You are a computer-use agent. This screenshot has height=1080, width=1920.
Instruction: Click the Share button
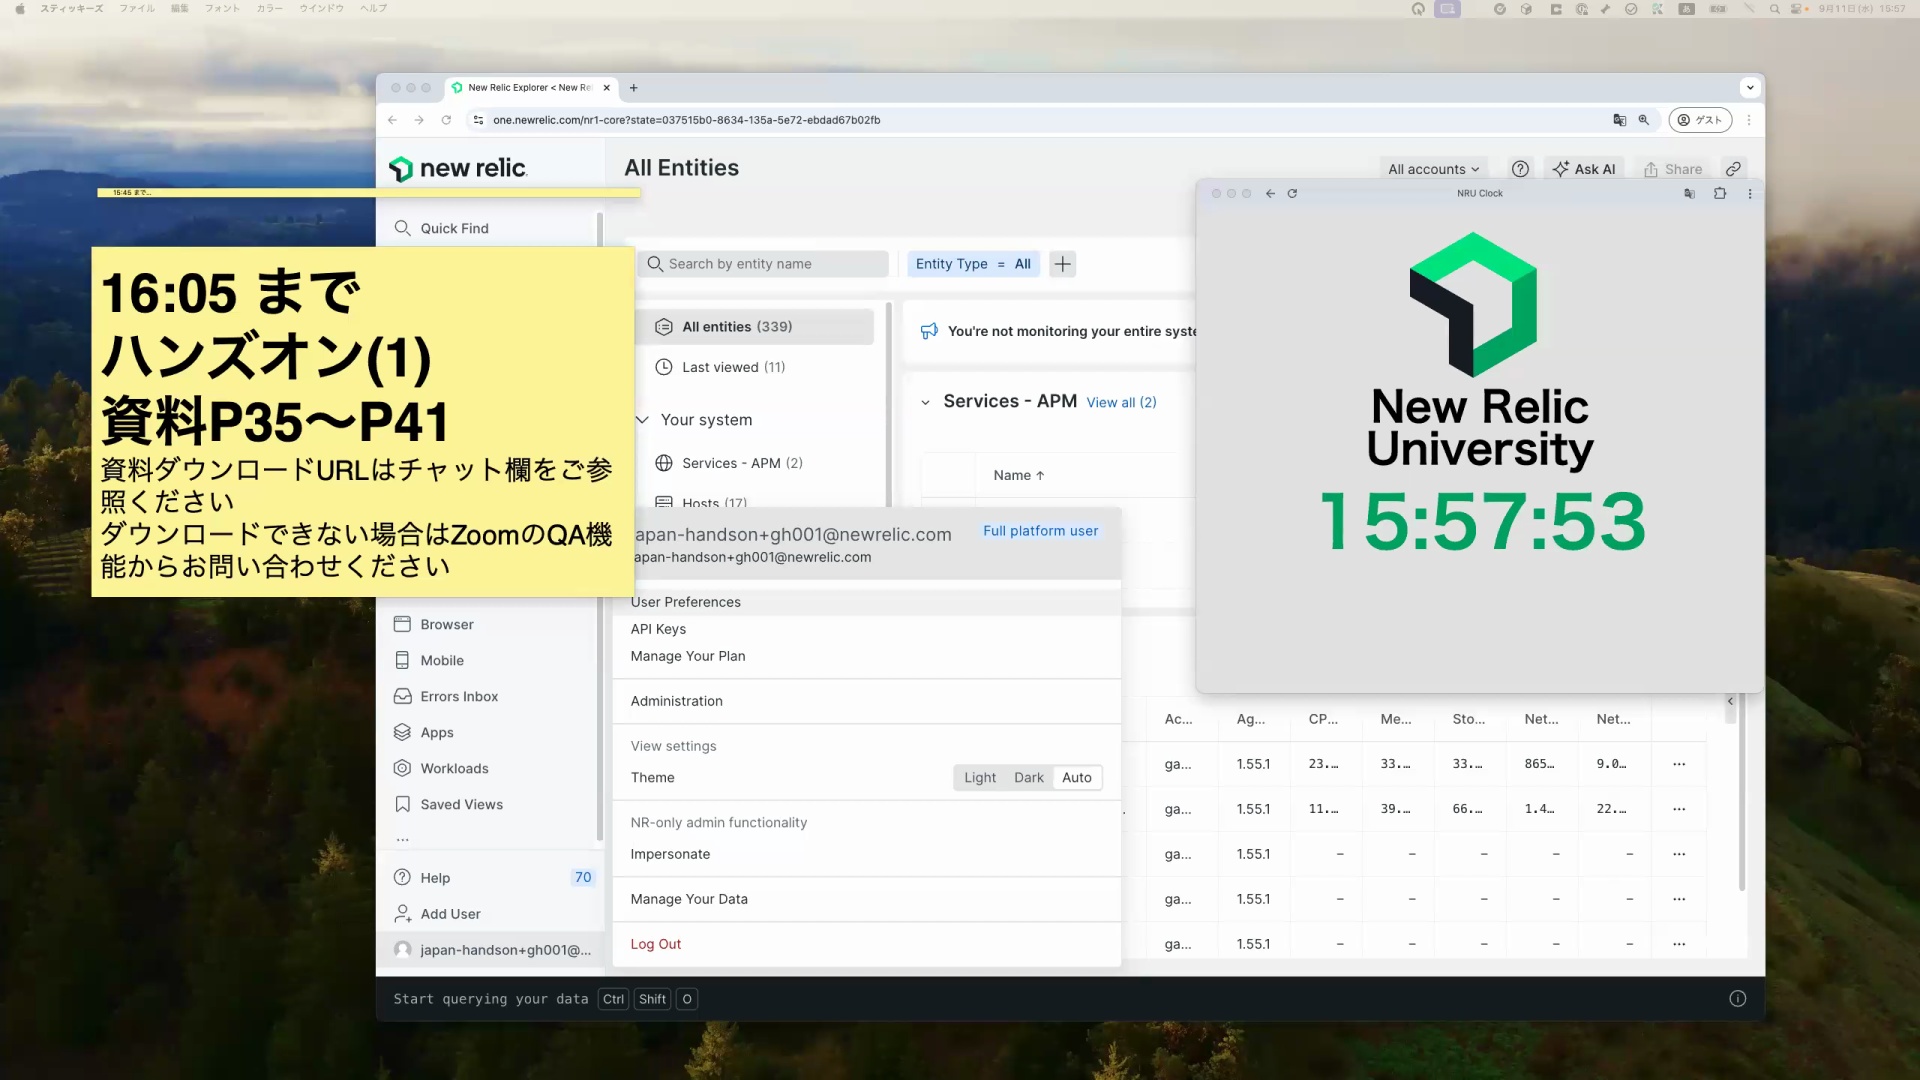tap(1673, 169)
